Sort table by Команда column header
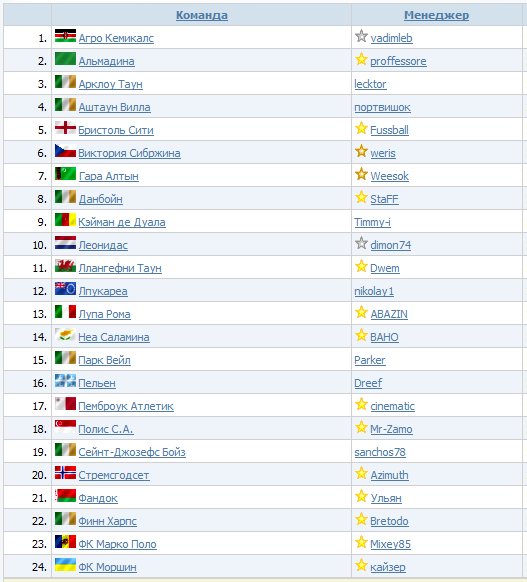Image resolution: width=527 pixels, height=582 pixels. (202, 15)
